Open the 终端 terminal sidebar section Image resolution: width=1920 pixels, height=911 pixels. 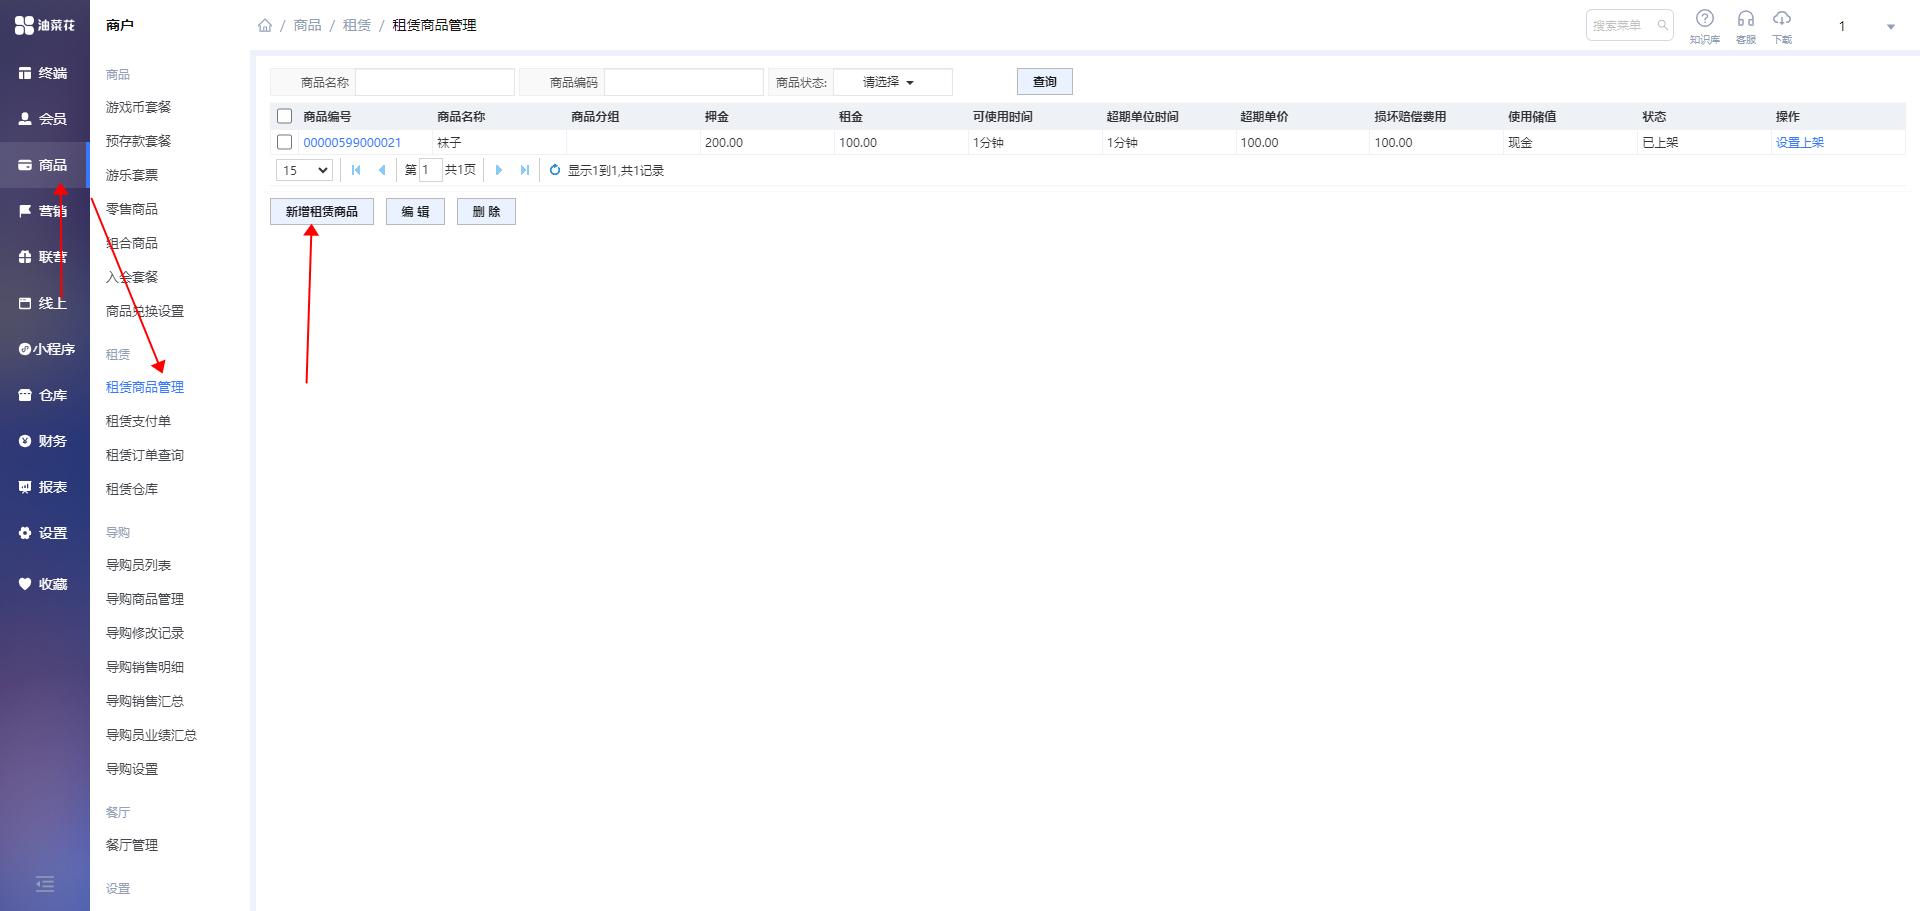tap(44, 73)
